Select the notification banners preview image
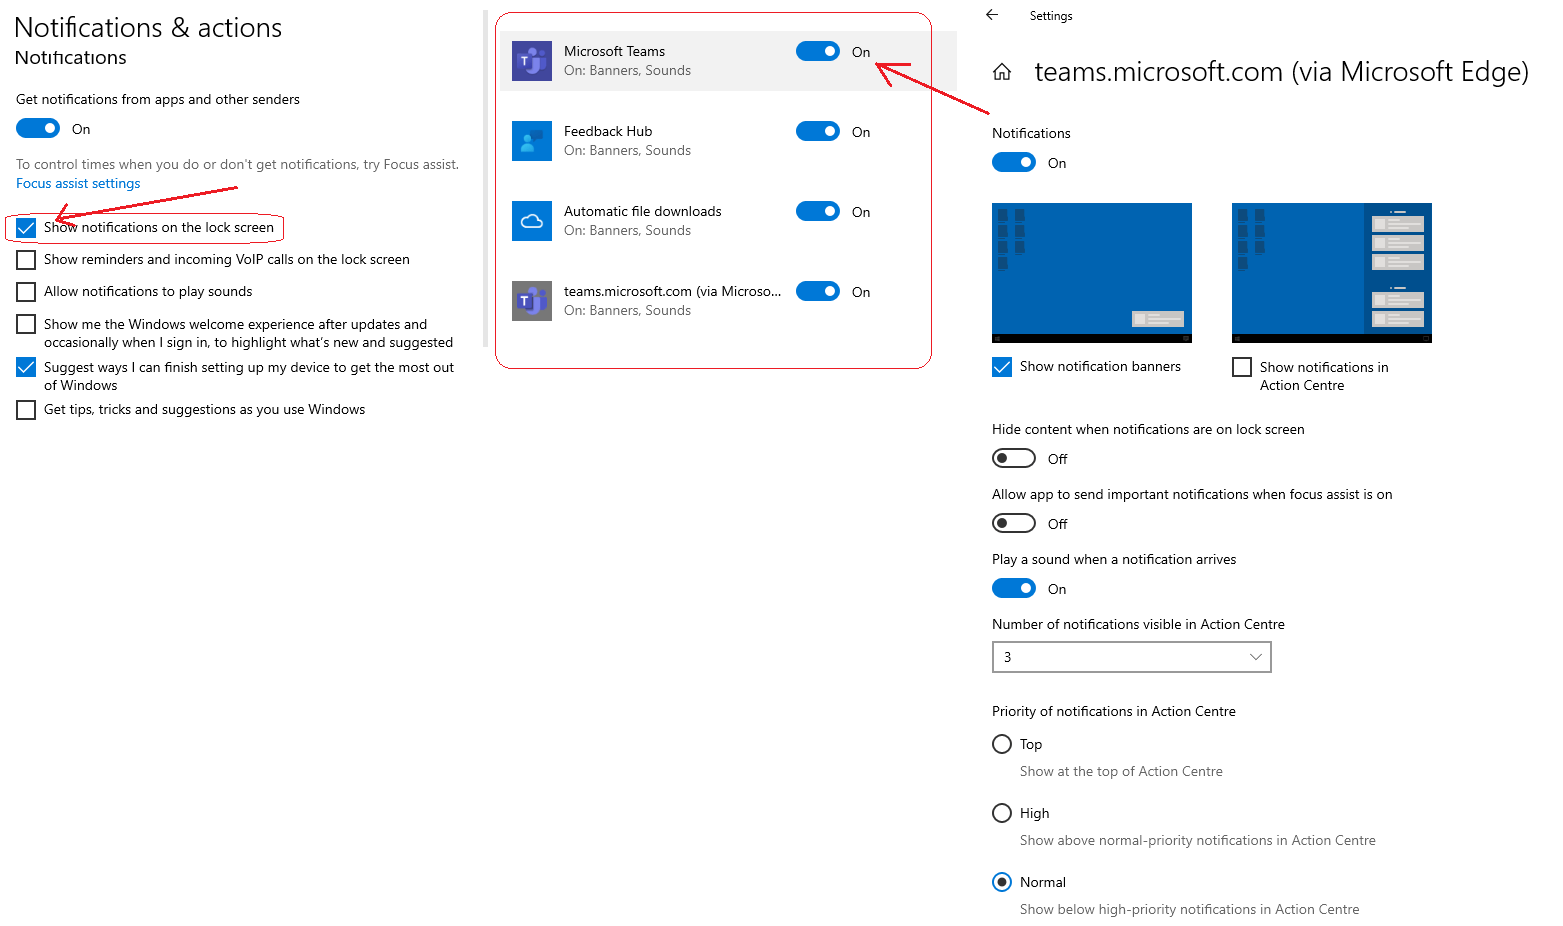The height and width of the screenshot is (926, 1563). (1091, 272)
